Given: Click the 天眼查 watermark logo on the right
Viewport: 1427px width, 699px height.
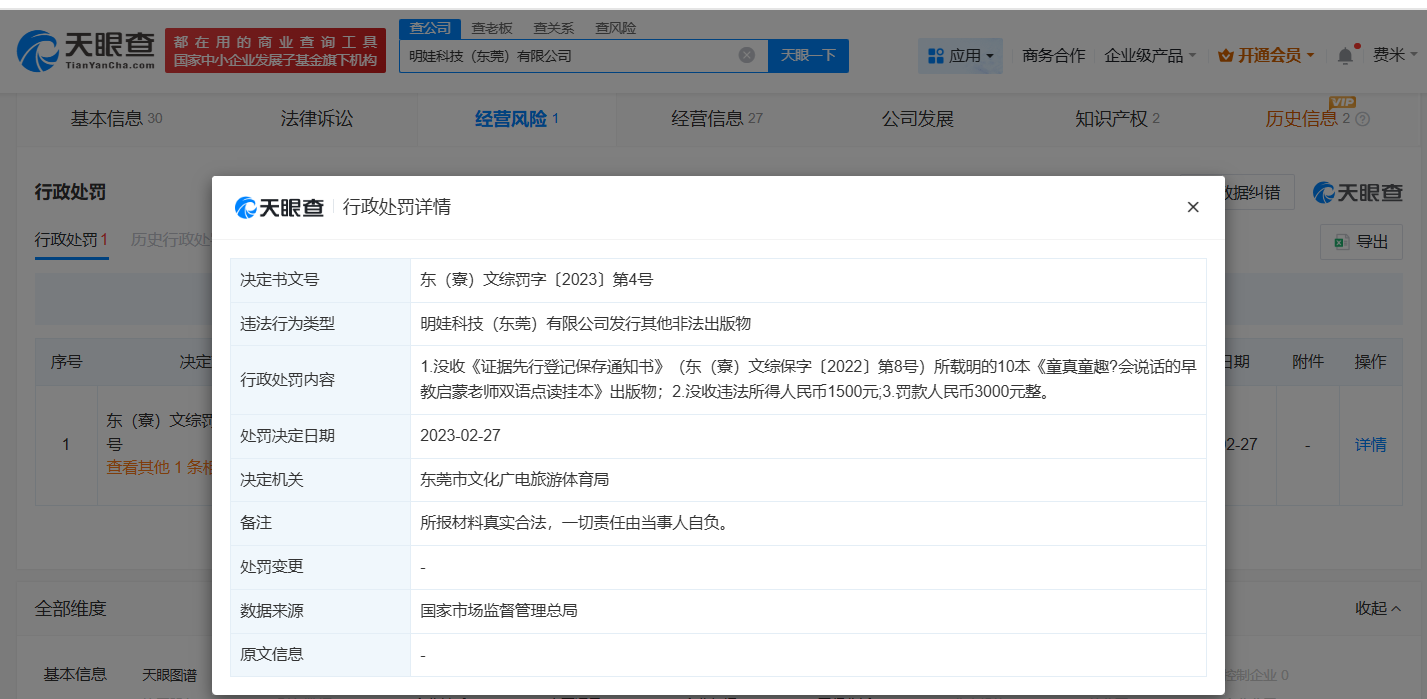Looking at the screenshot, I should pos(1359,192).
